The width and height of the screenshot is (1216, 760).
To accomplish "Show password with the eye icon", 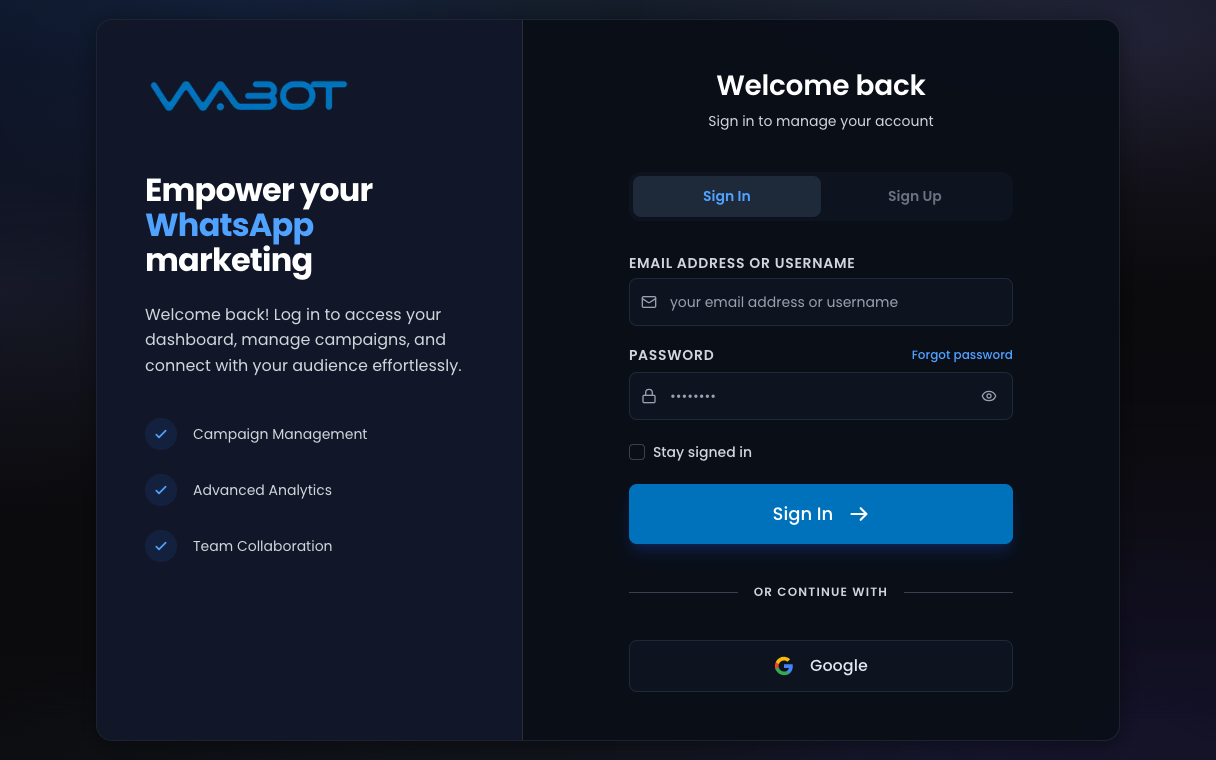I will tap(989, 396).
